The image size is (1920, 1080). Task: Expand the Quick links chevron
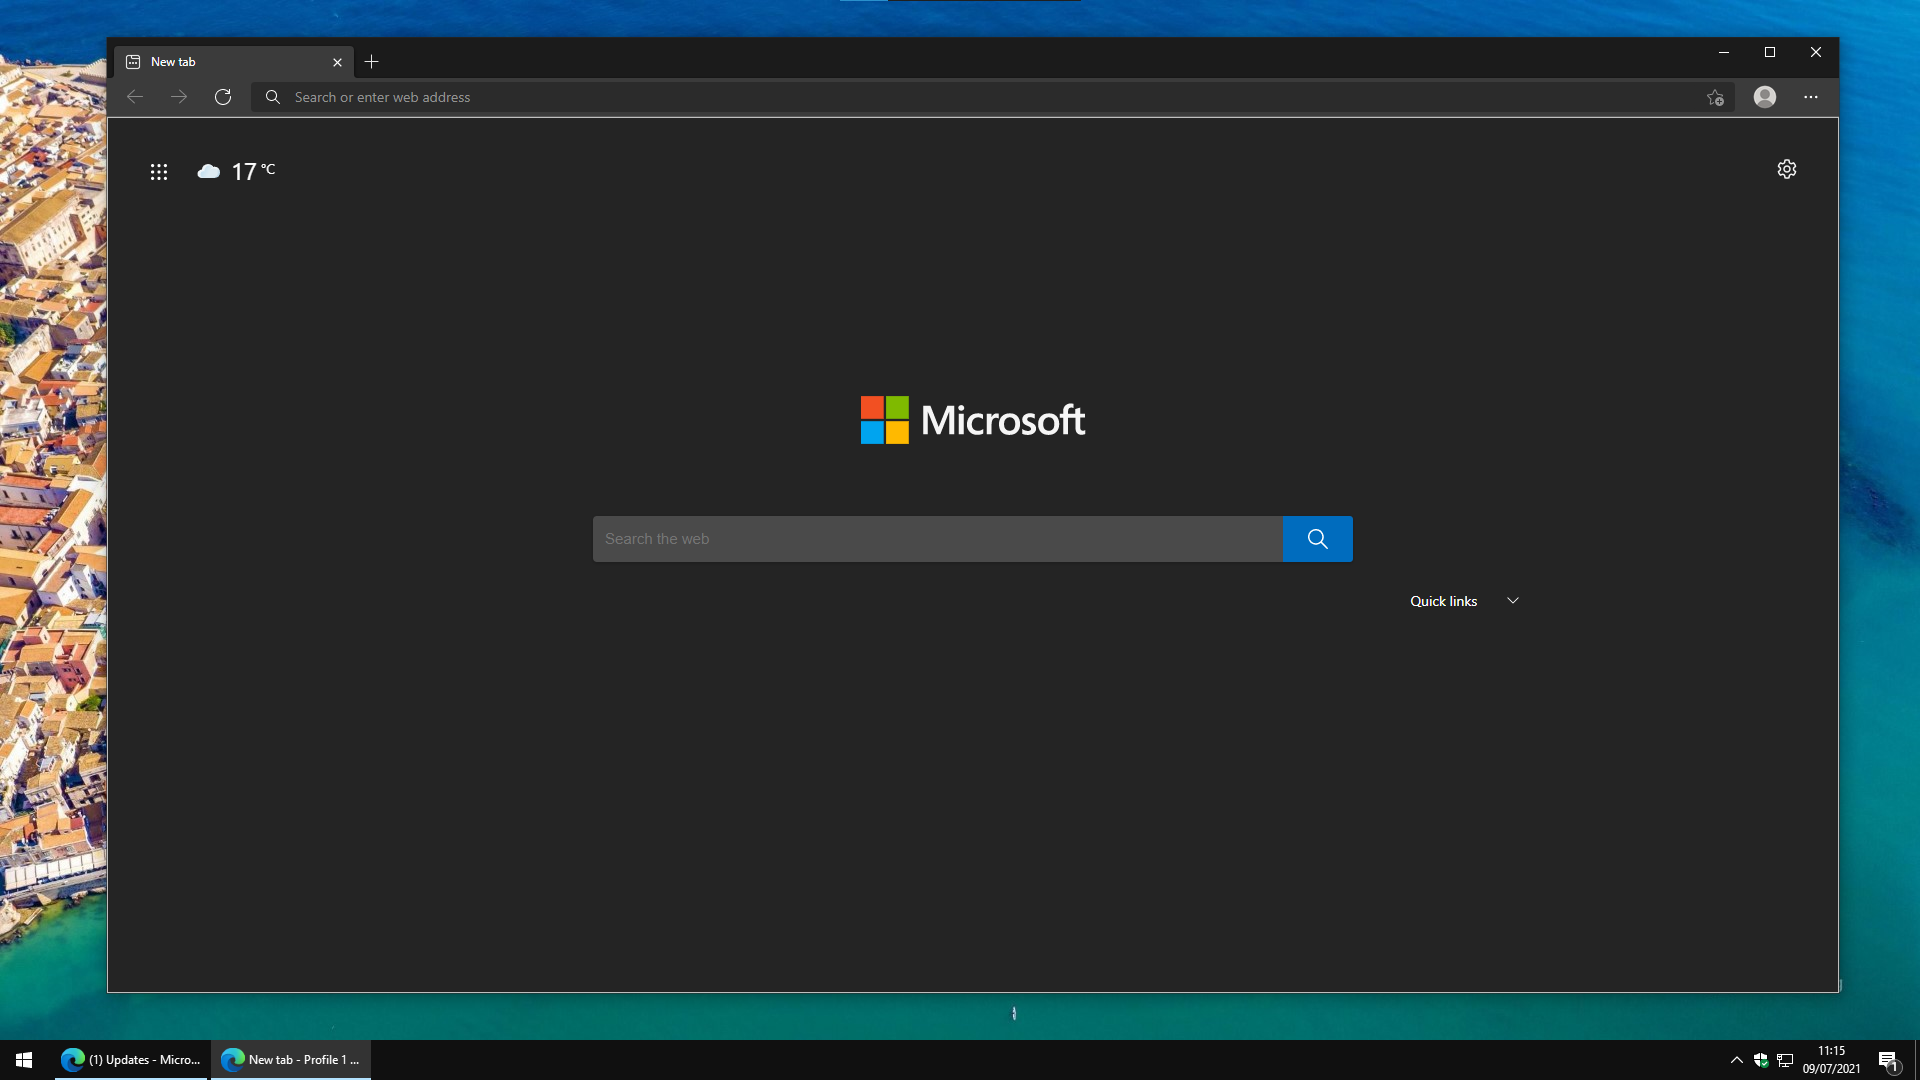click(x=1513, y=601)
